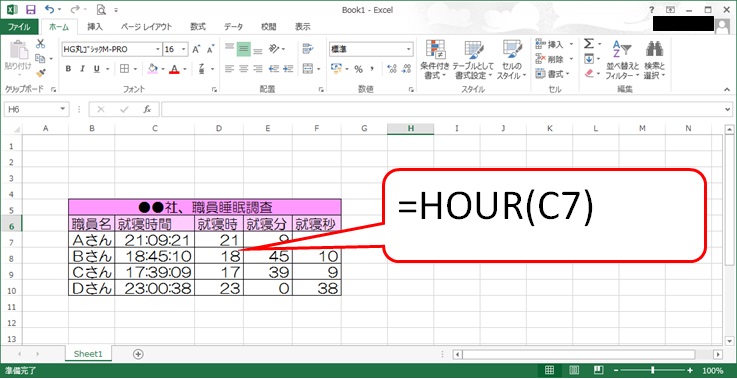Merge and center the selected cells
Screen dimensions: 737x379
tap(308, 69)
